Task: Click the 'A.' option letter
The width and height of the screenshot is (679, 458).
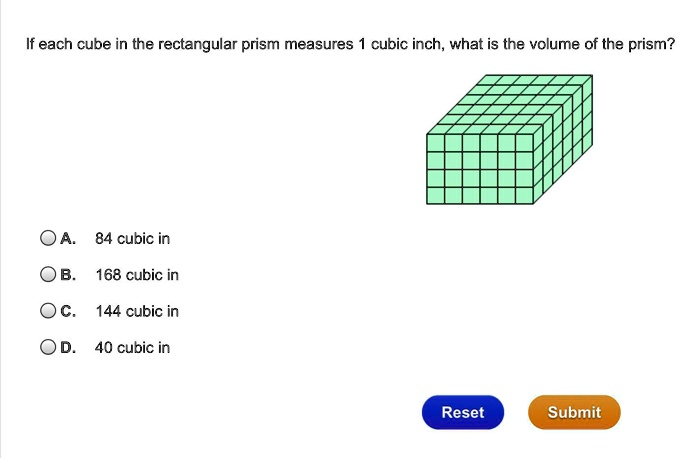Action: tap(68, 239)
